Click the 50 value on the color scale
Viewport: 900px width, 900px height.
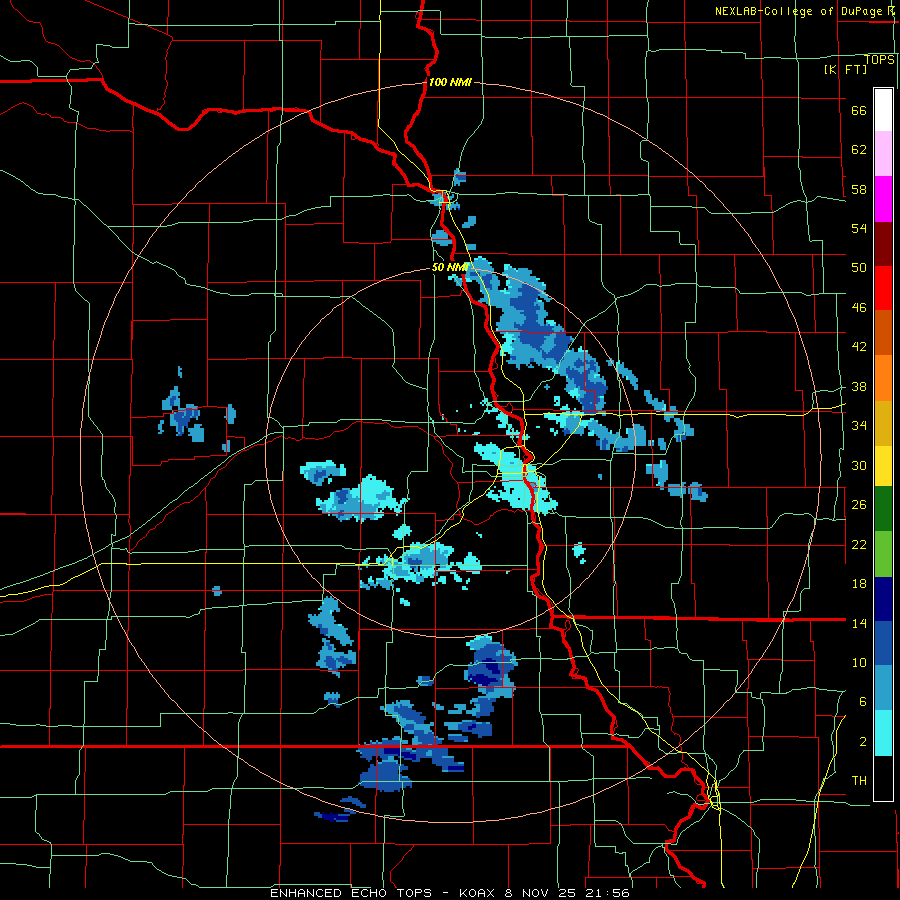coord(859,267)
